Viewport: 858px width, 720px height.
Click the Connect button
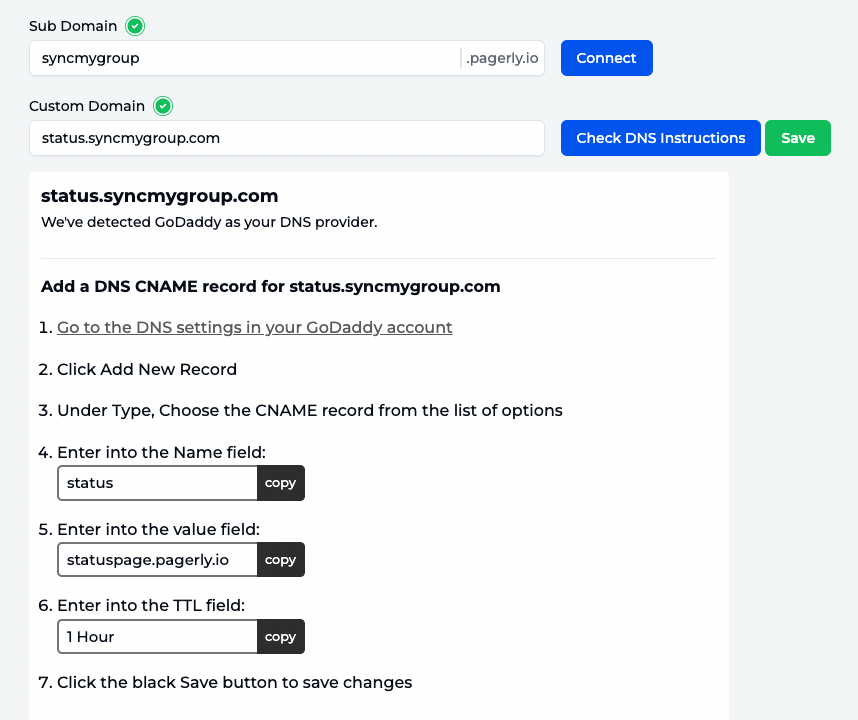tap(606, 58)
